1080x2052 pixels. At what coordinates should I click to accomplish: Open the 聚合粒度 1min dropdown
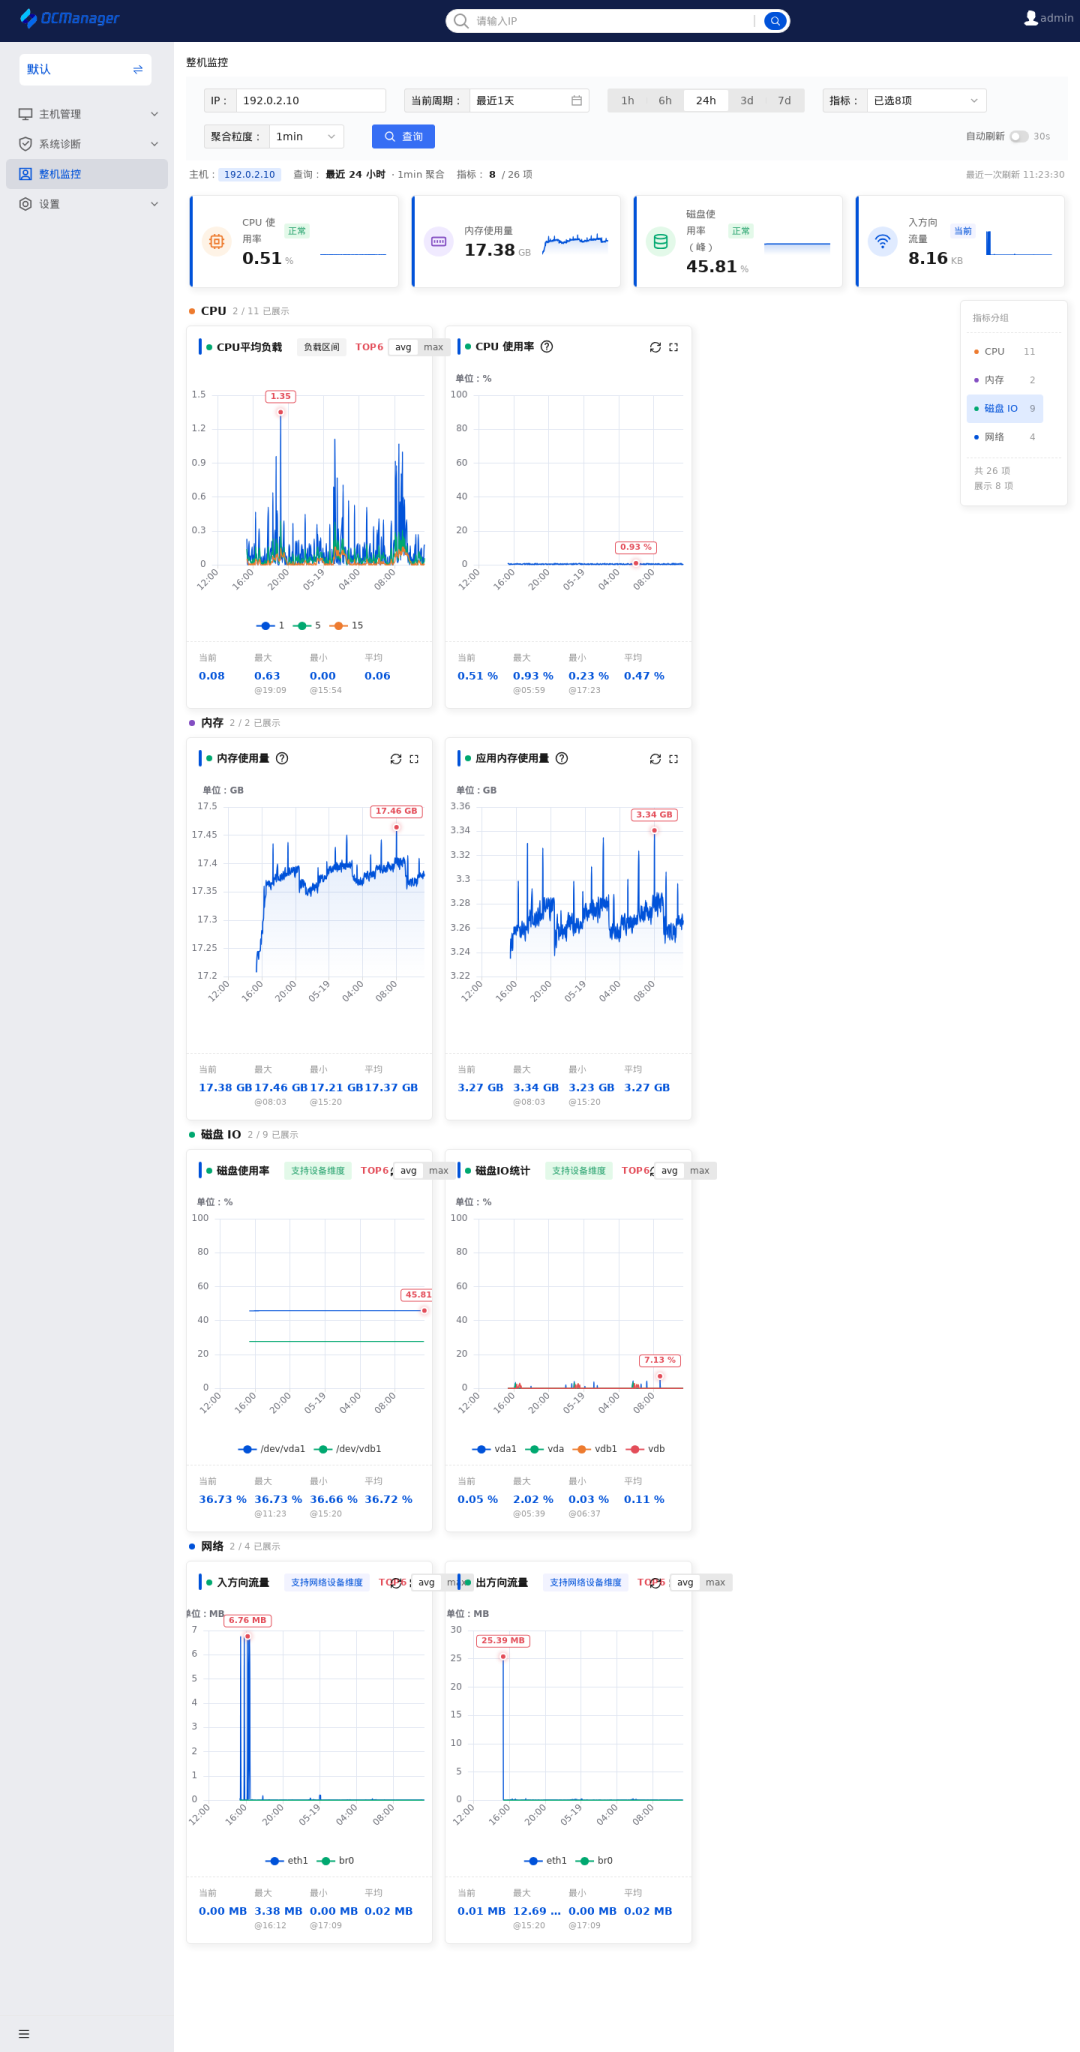[x=306, y=137]
